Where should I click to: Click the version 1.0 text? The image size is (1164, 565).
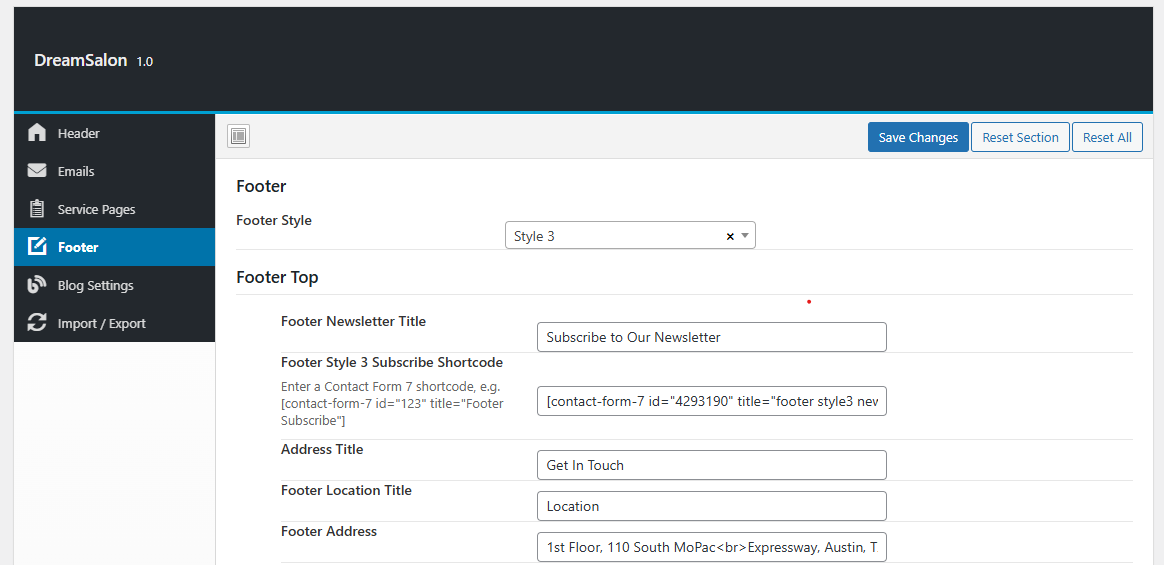point(145,62)
